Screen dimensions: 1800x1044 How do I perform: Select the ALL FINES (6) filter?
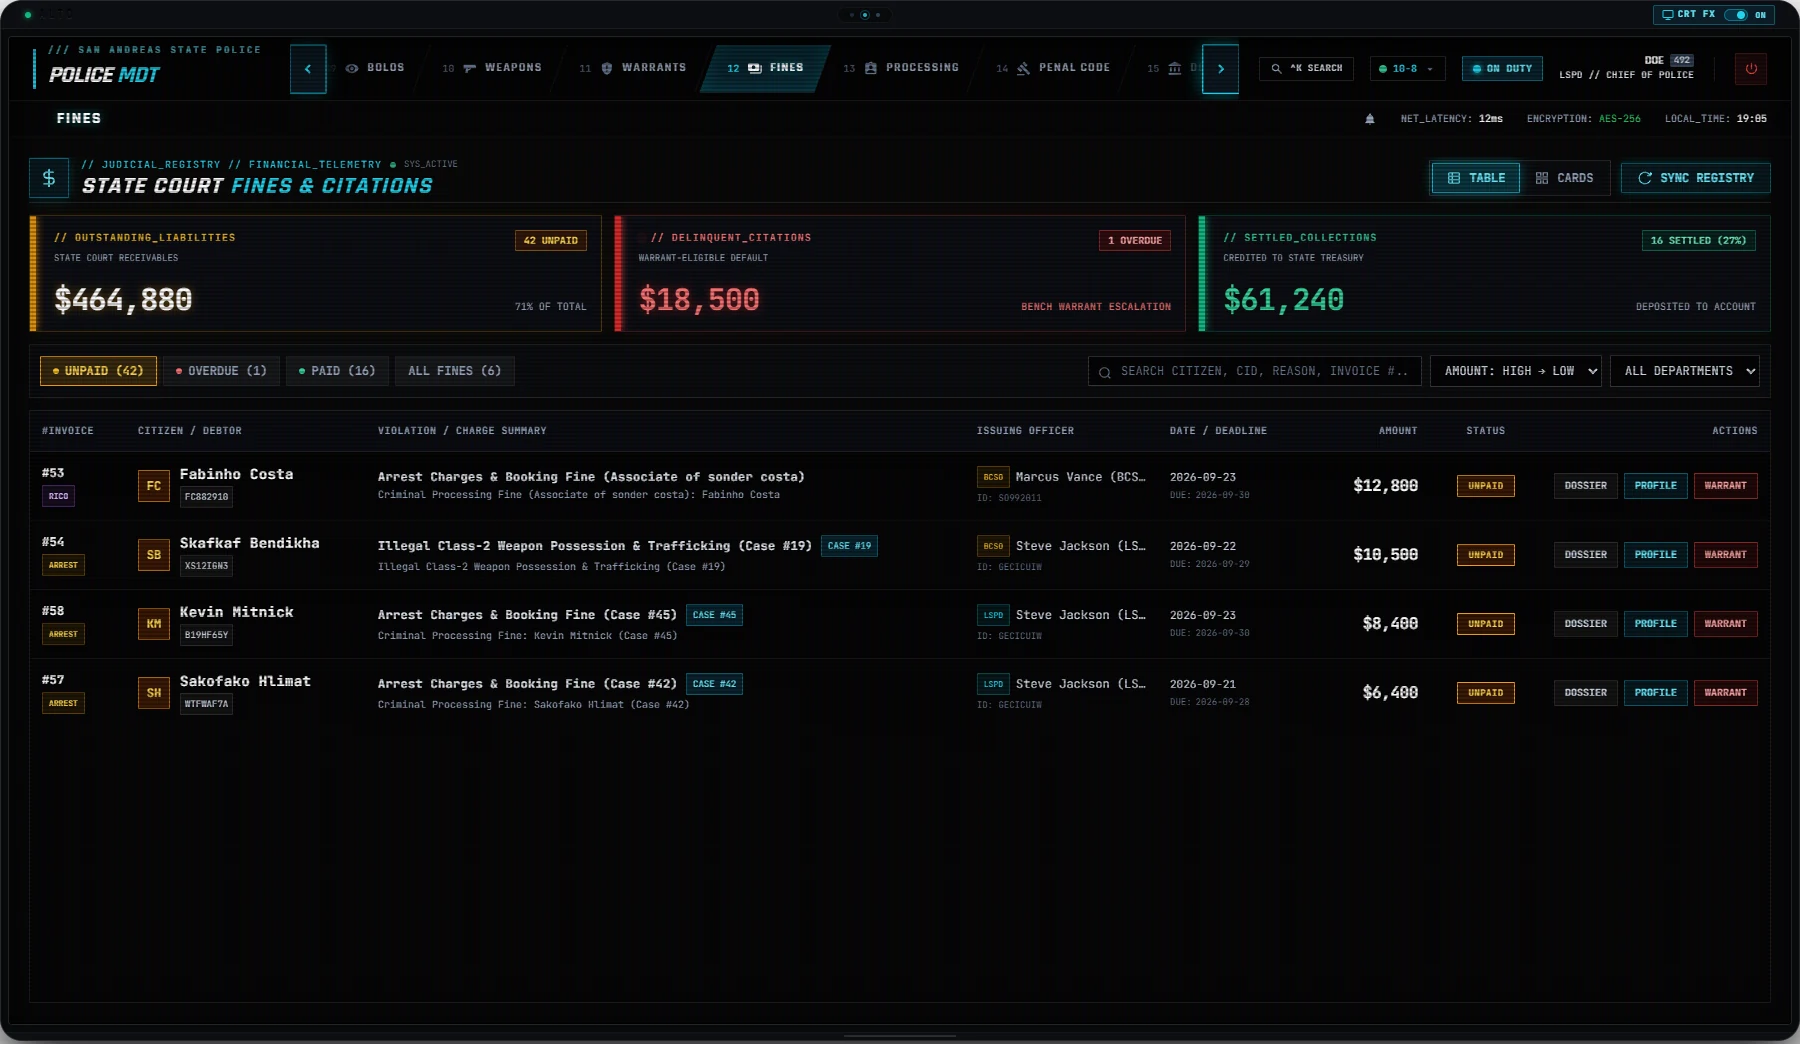pos(455,371)
